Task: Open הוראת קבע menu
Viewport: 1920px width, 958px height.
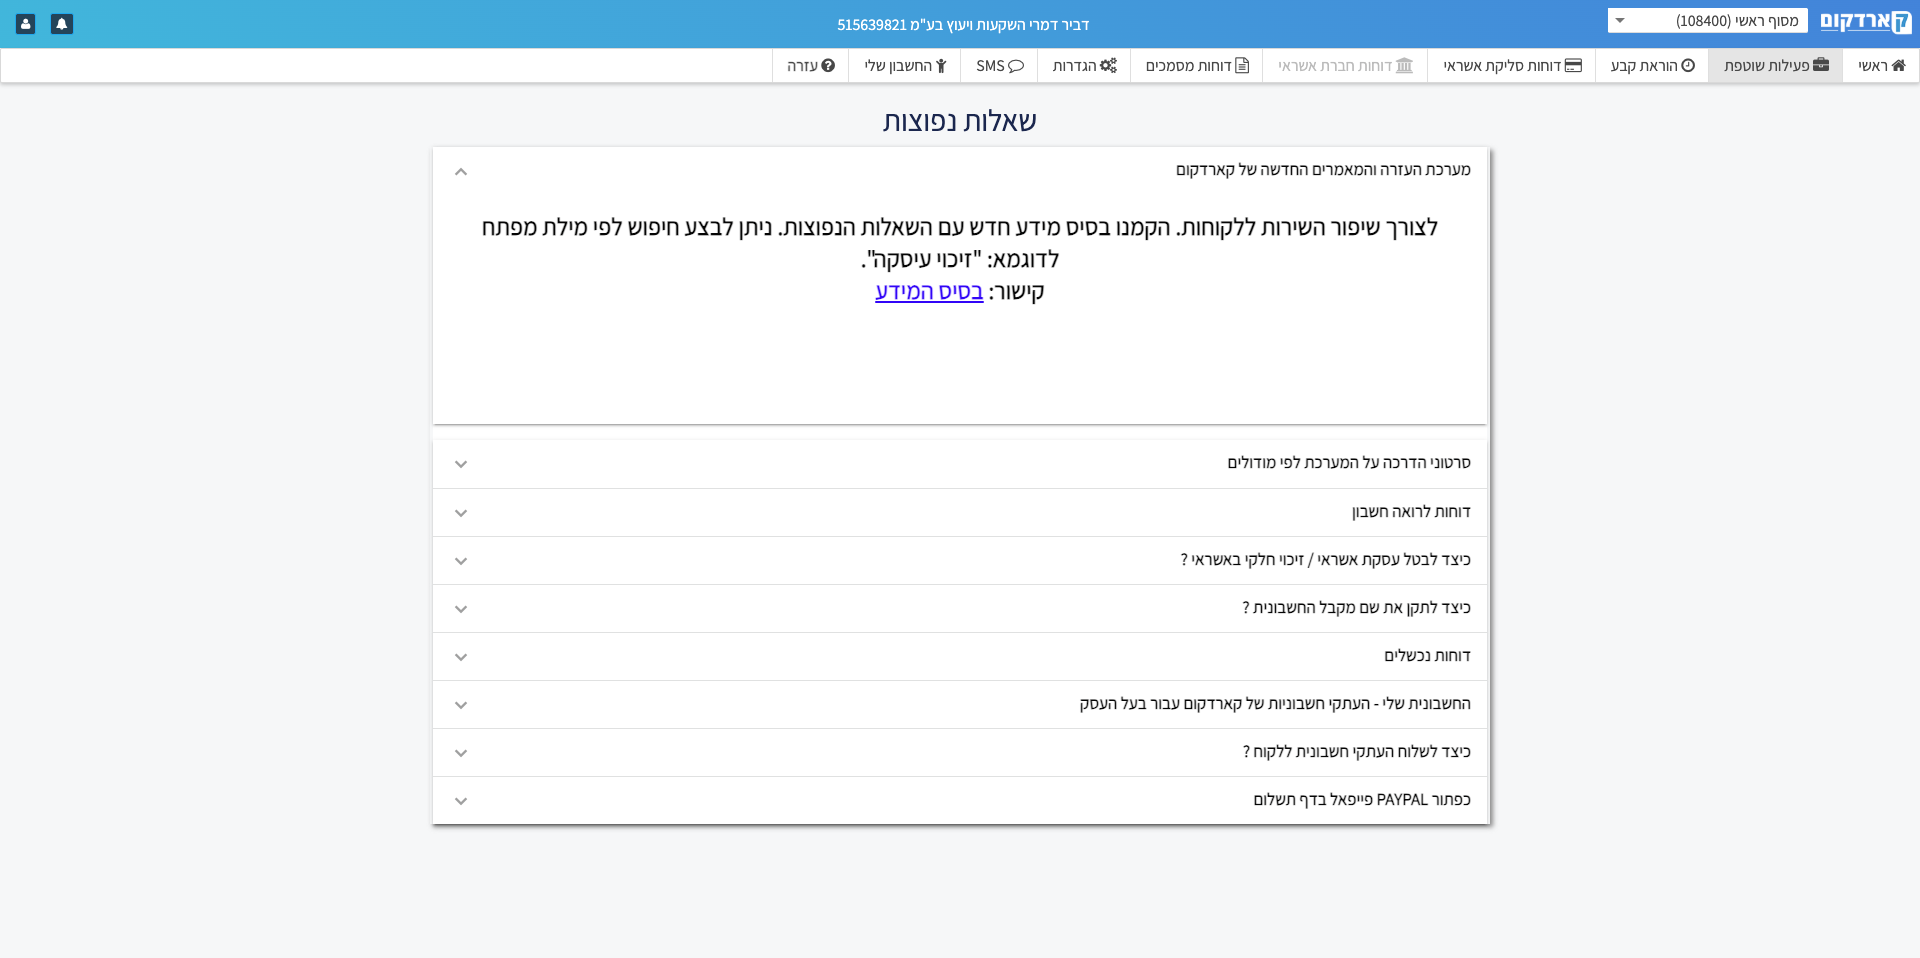Action: [1652, 66]
